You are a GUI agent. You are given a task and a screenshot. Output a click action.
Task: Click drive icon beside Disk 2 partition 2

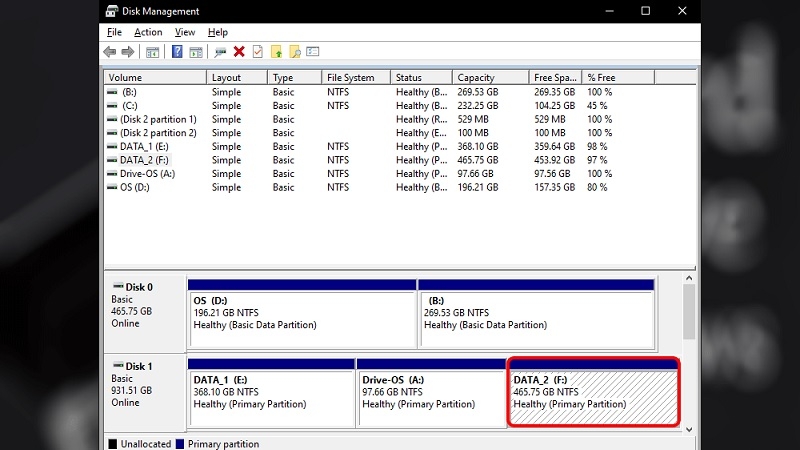coord(112,133)
